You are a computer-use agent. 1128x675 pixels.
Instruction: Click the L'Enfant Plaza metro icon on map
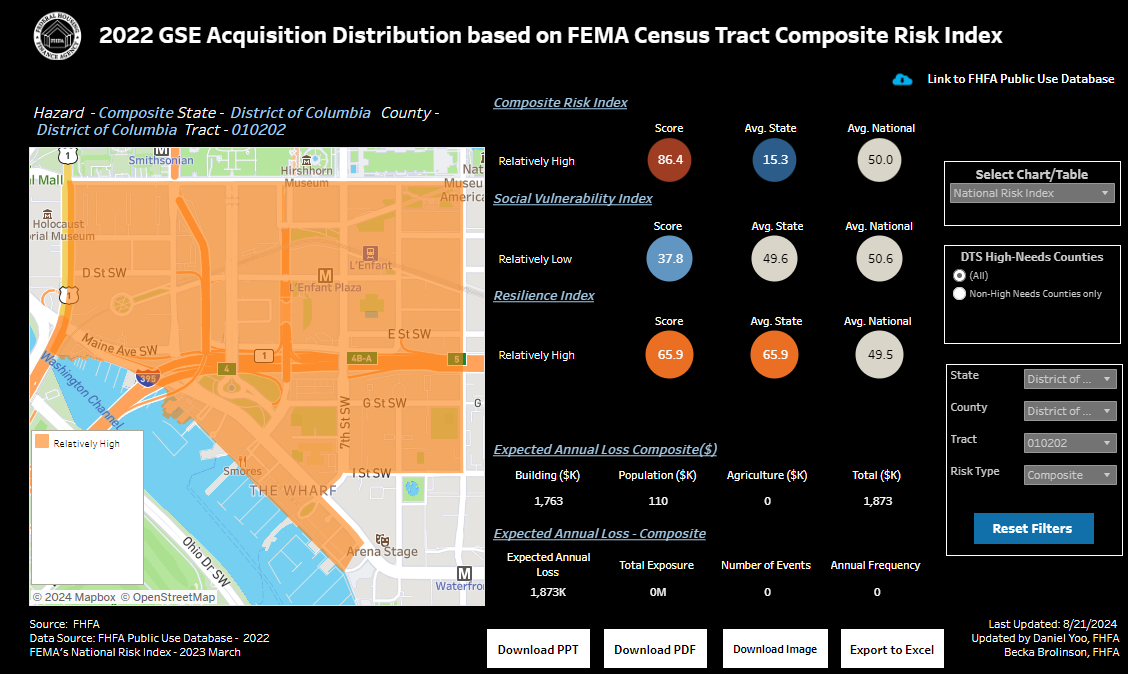(325, 275)
